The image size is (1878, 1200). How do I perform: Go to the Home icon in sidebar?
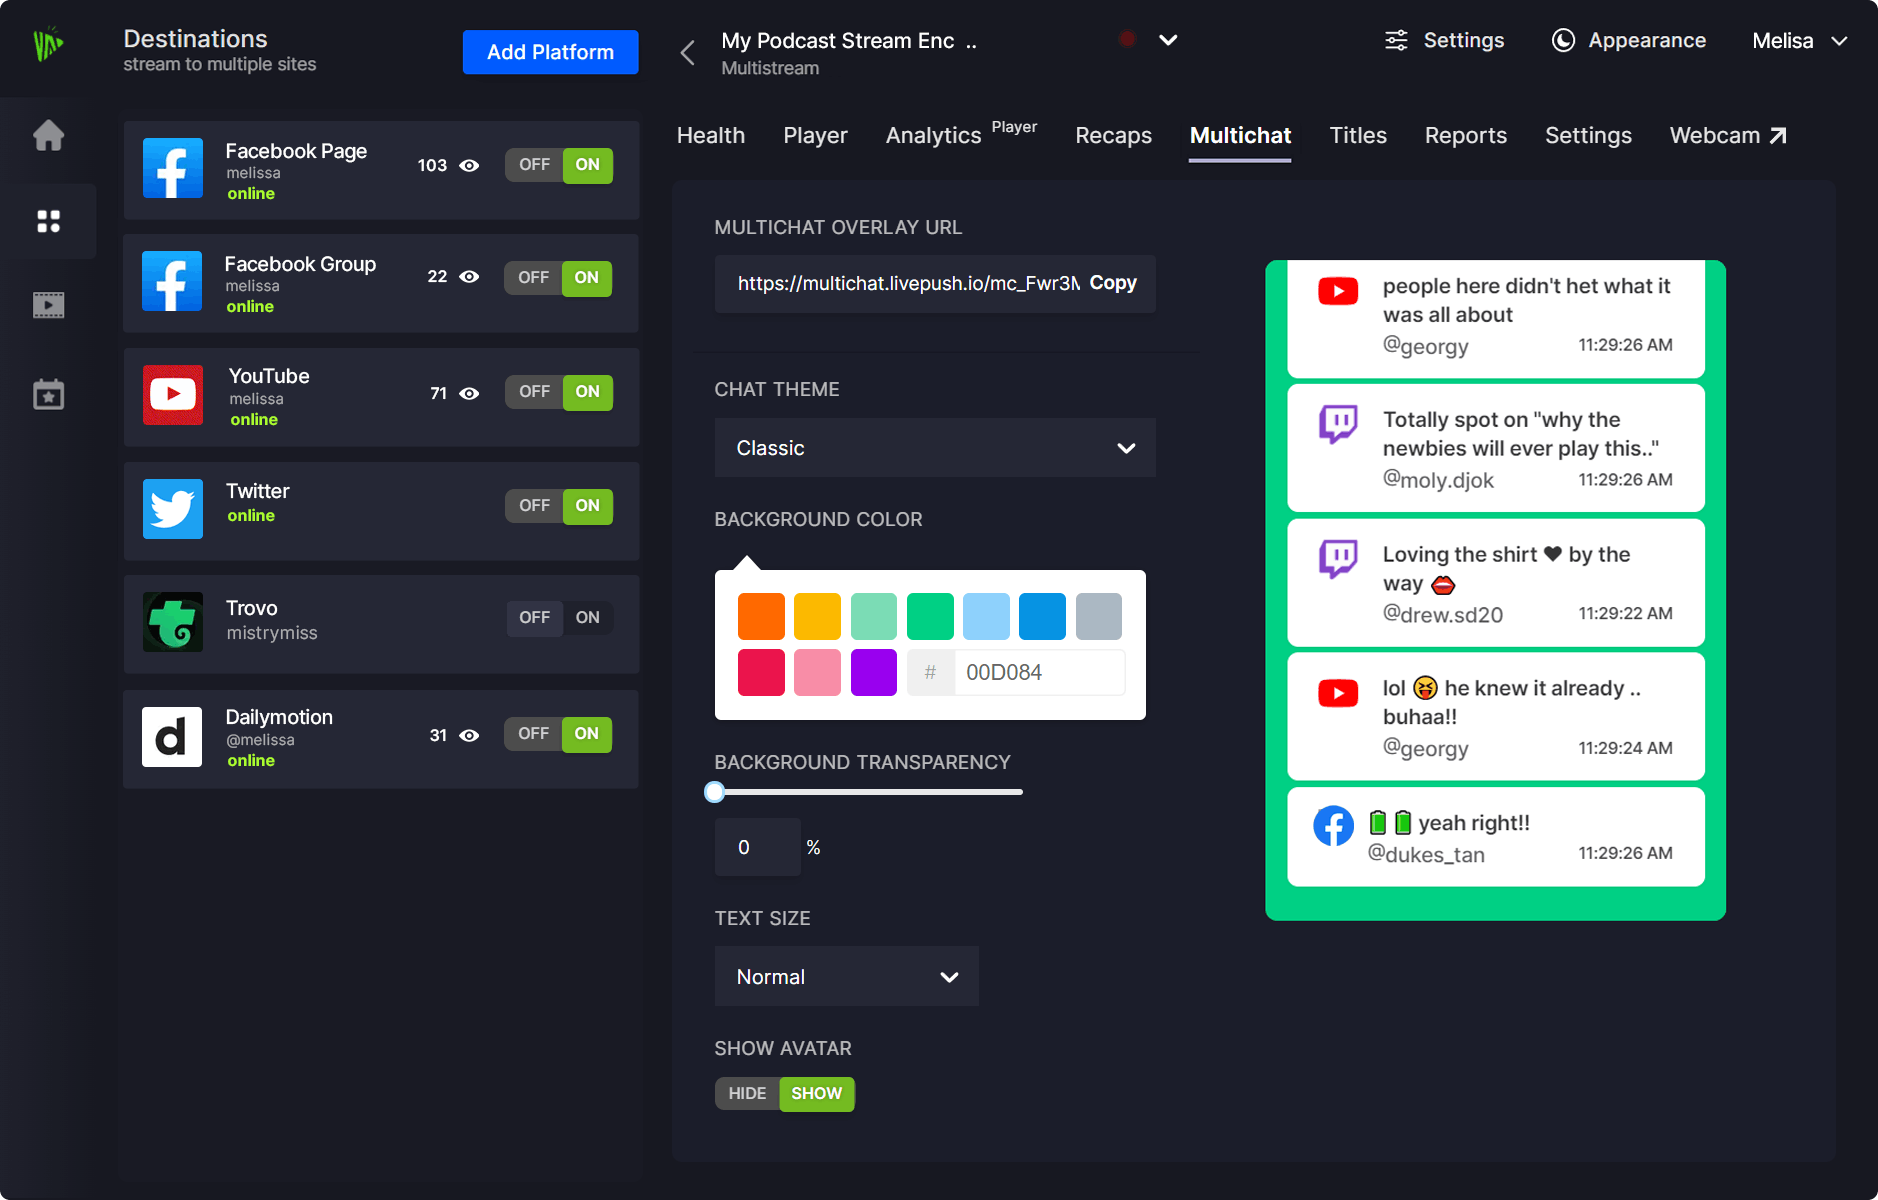pyautogui.click(x=48, y=135)
